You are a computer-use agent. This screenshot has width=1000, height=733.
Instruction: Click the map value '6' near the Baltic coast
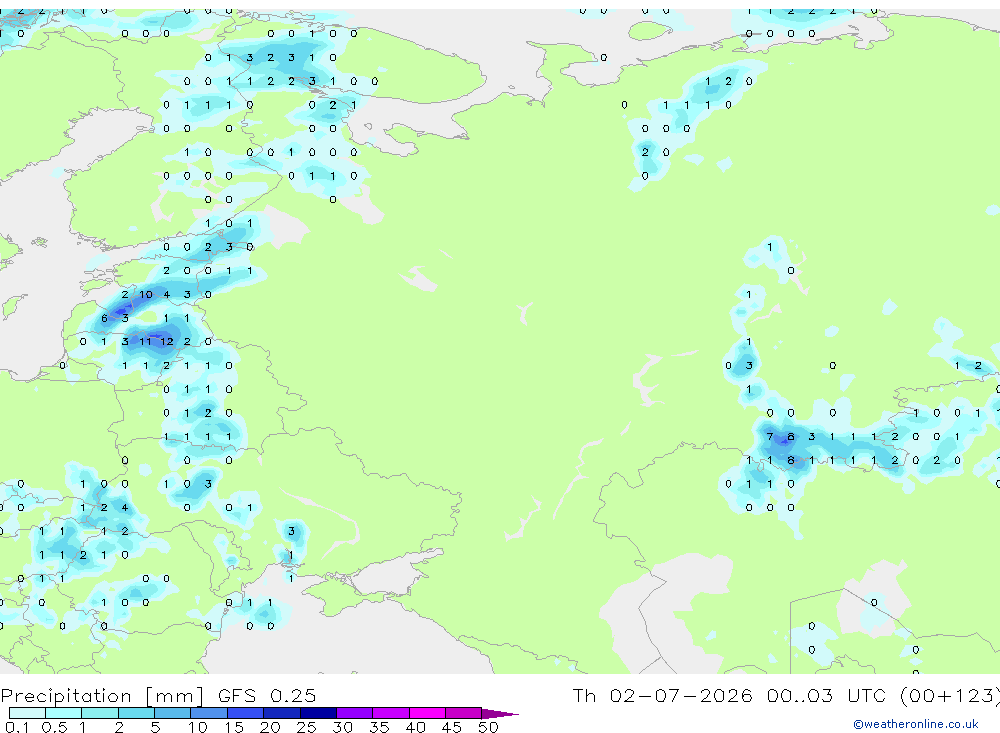(x=105, y=318)
